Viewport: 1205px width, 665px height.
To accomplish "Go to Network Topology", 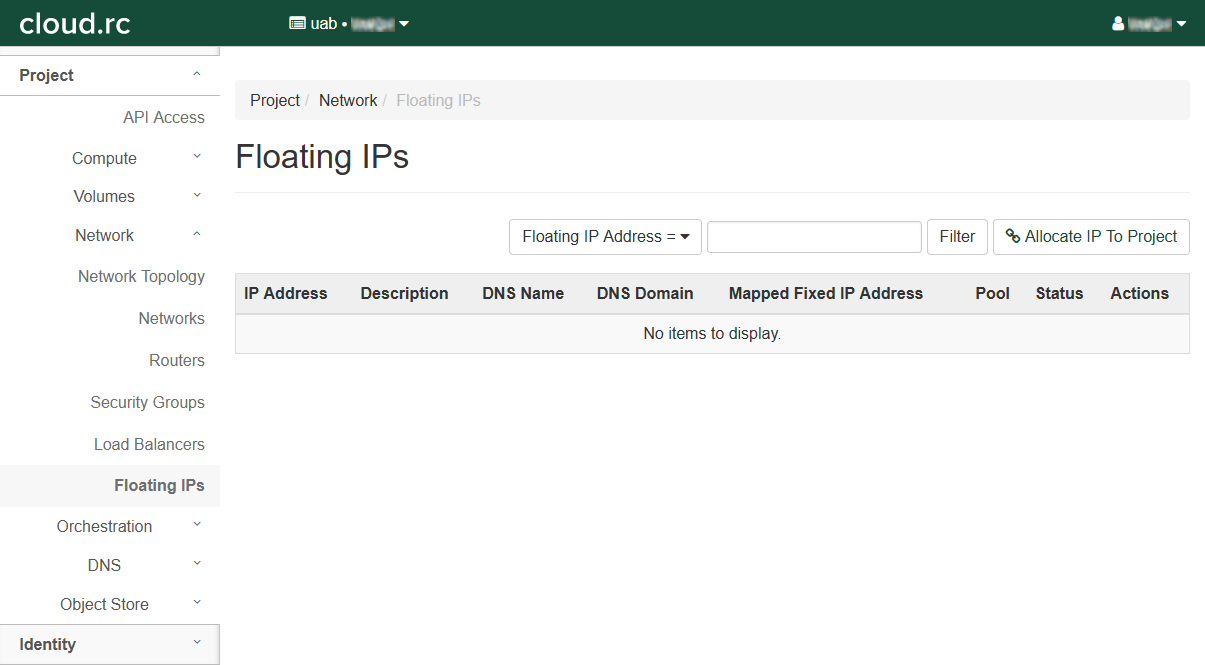I will tap(141, 276).
